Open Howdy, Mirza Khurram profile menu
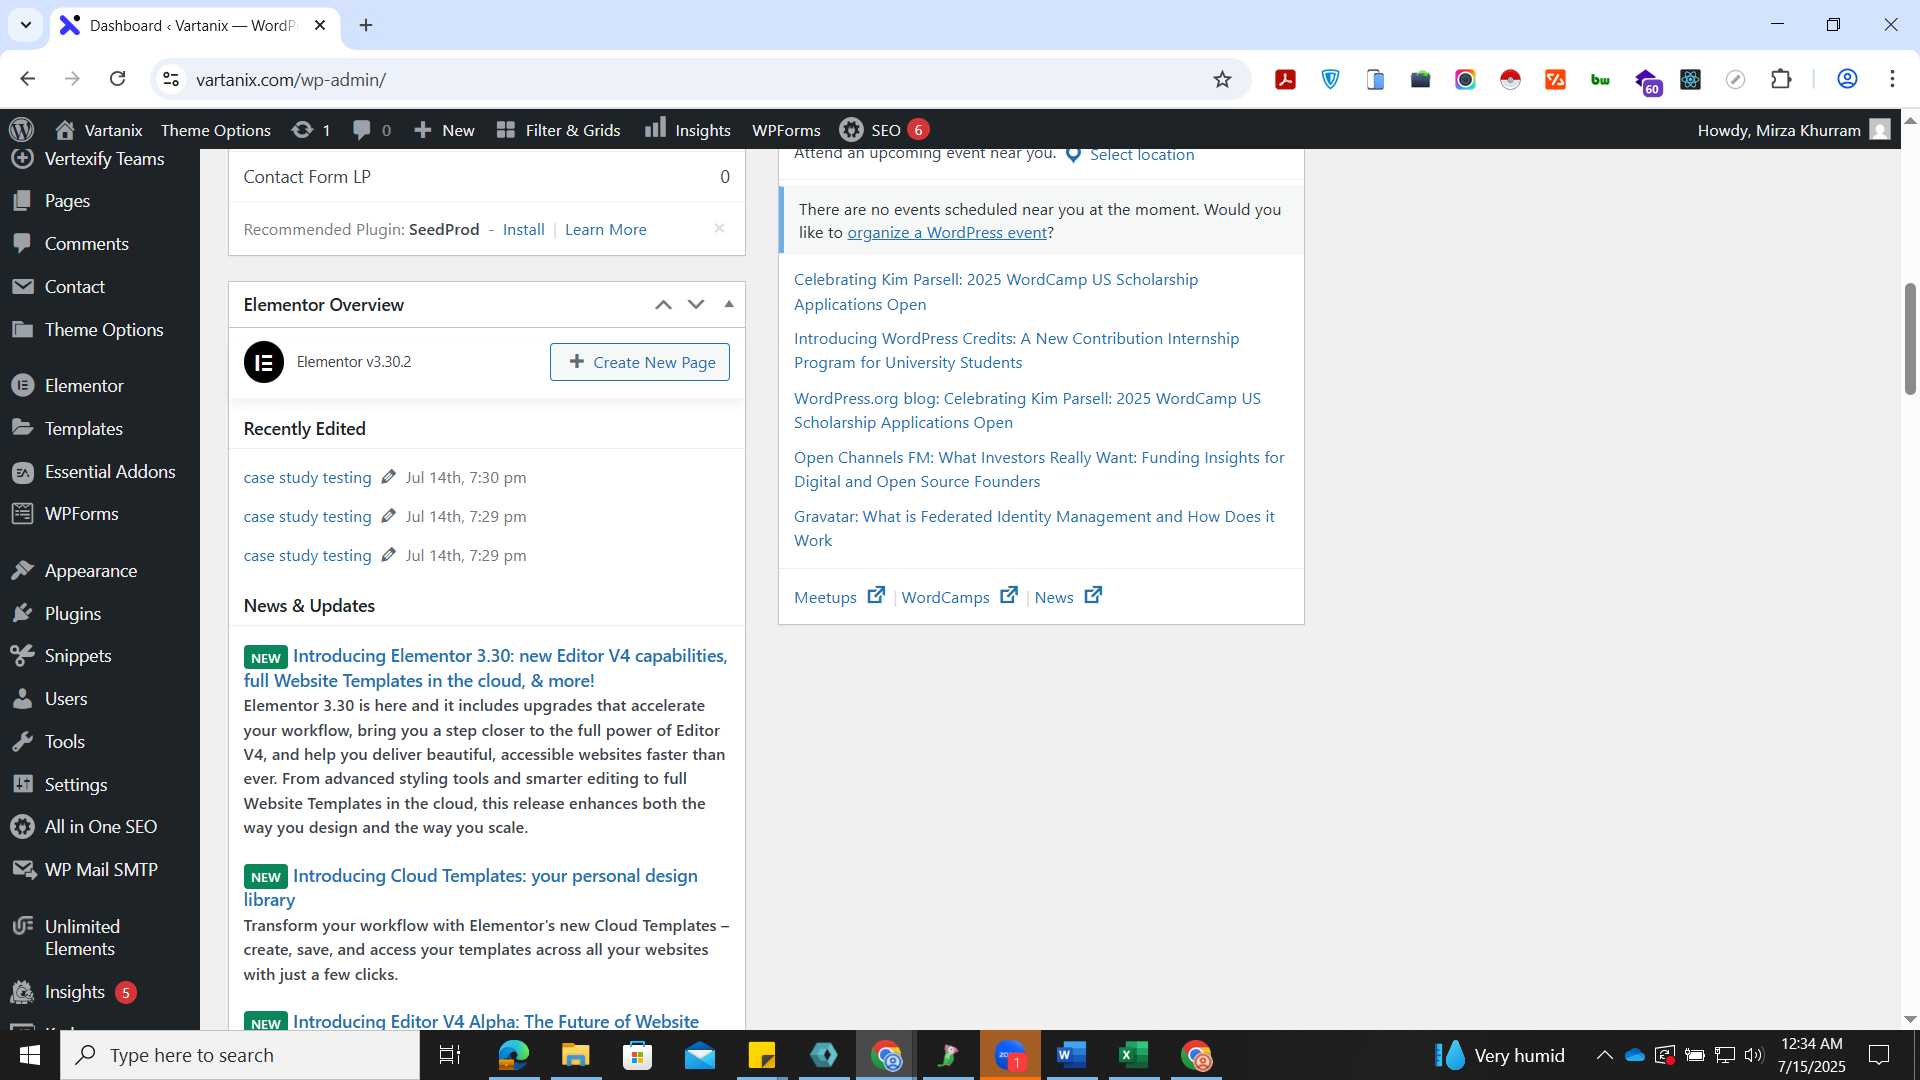The height and width of the screenshot is (1080, 1920). click(1793, 130)
